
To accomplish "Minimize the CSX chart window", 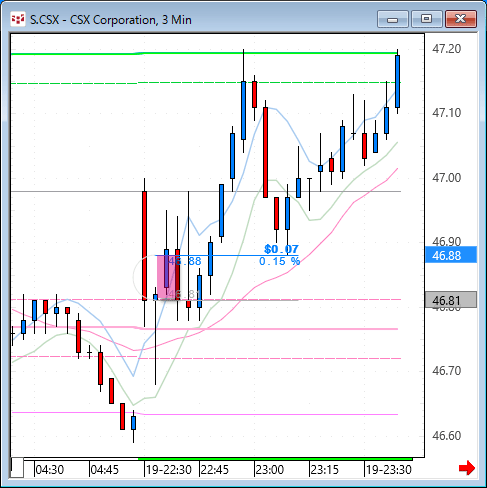I will coord(393,19).
